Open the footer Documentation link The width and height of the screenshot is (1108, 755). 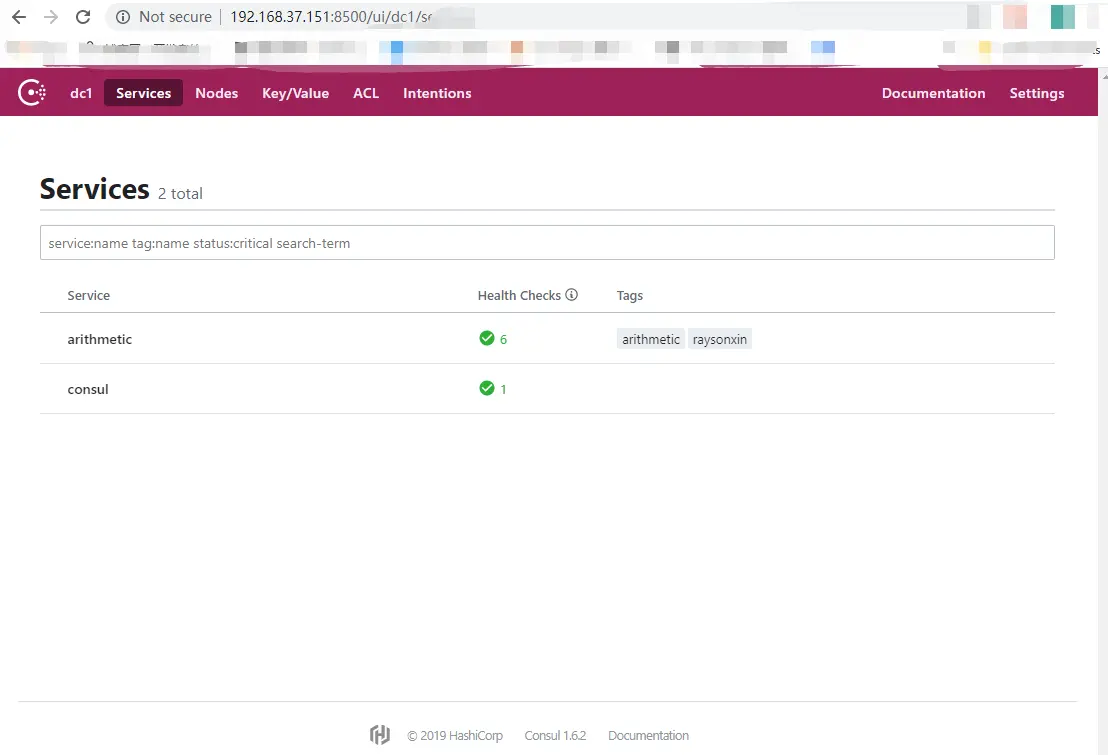tap(648, 735)
